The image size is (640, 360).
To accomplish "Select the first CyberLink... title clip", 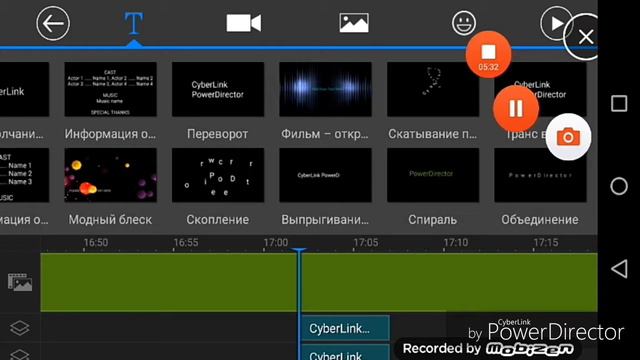I will (345, 328).
